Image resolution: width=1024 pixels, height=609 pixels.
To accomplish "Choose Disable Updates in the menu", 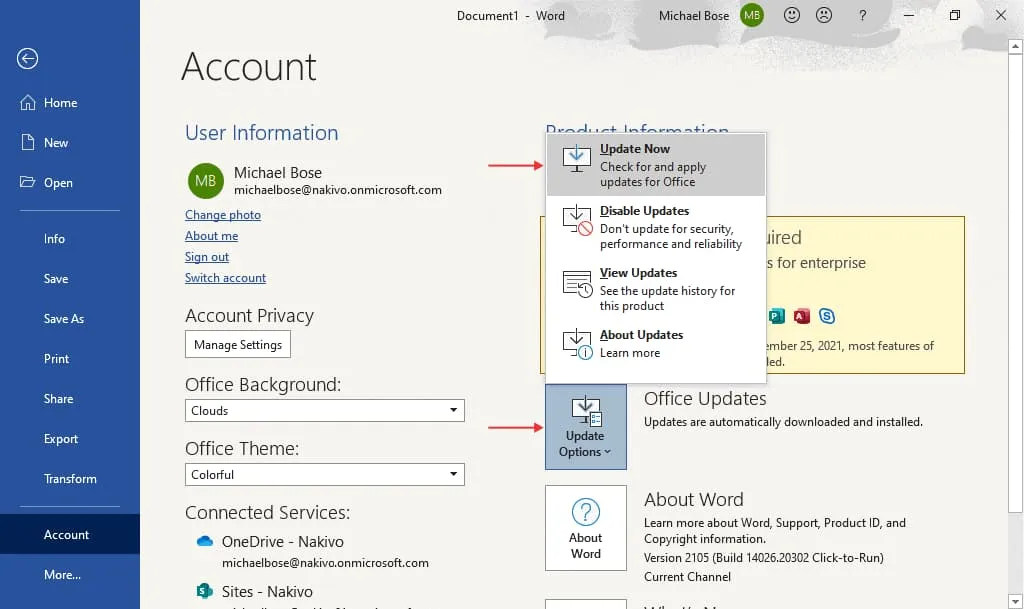I will [x=655, y=227].
